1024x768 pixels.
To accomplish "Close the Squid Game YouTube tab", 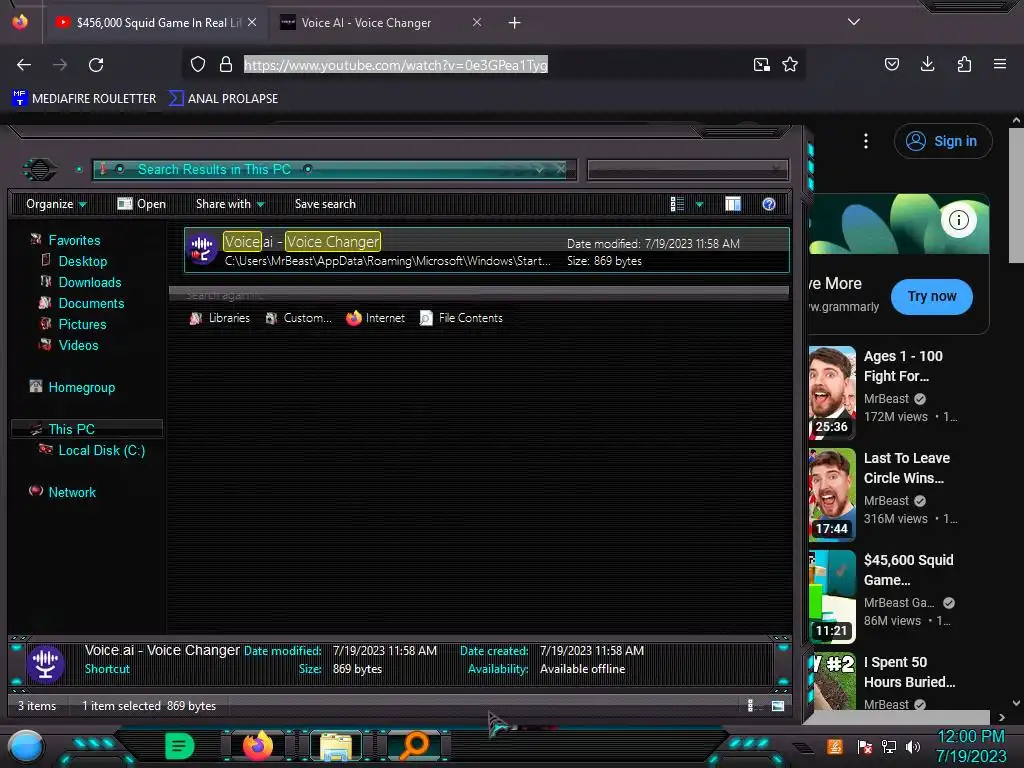I will click(x=251, y=22).
